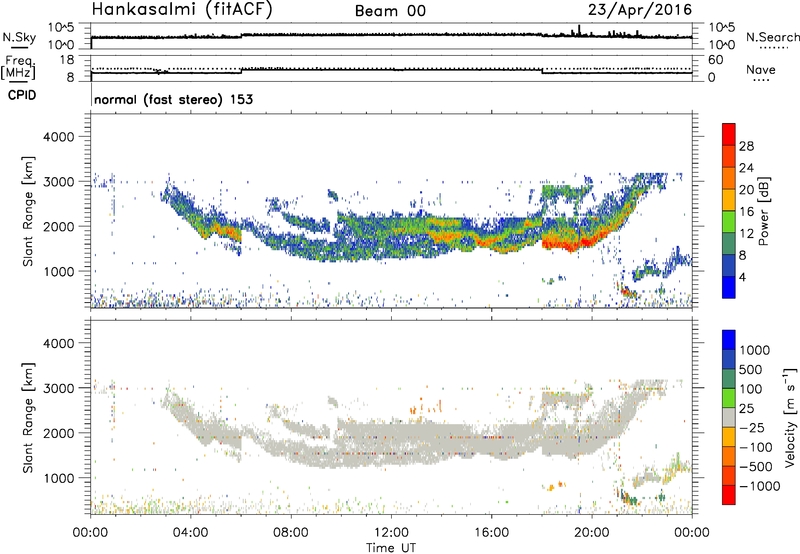Click the "04:00" time tick label
800x554 pixels.
point(190,533)
